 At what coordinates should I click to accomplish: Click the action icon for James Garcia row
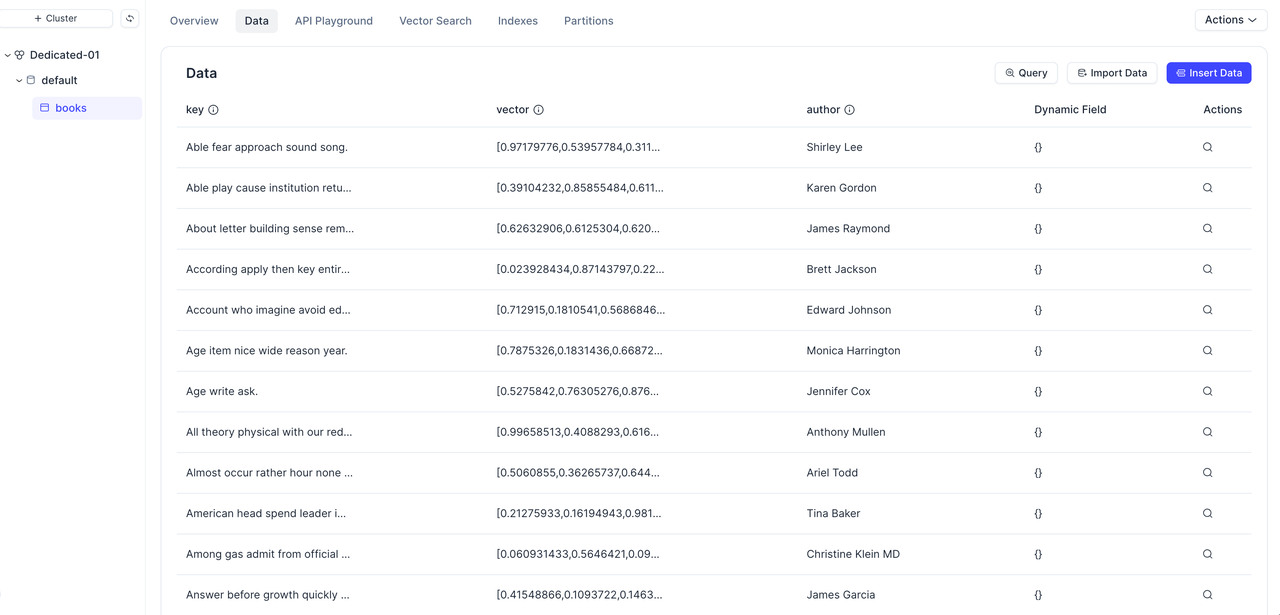(1207, 594)
